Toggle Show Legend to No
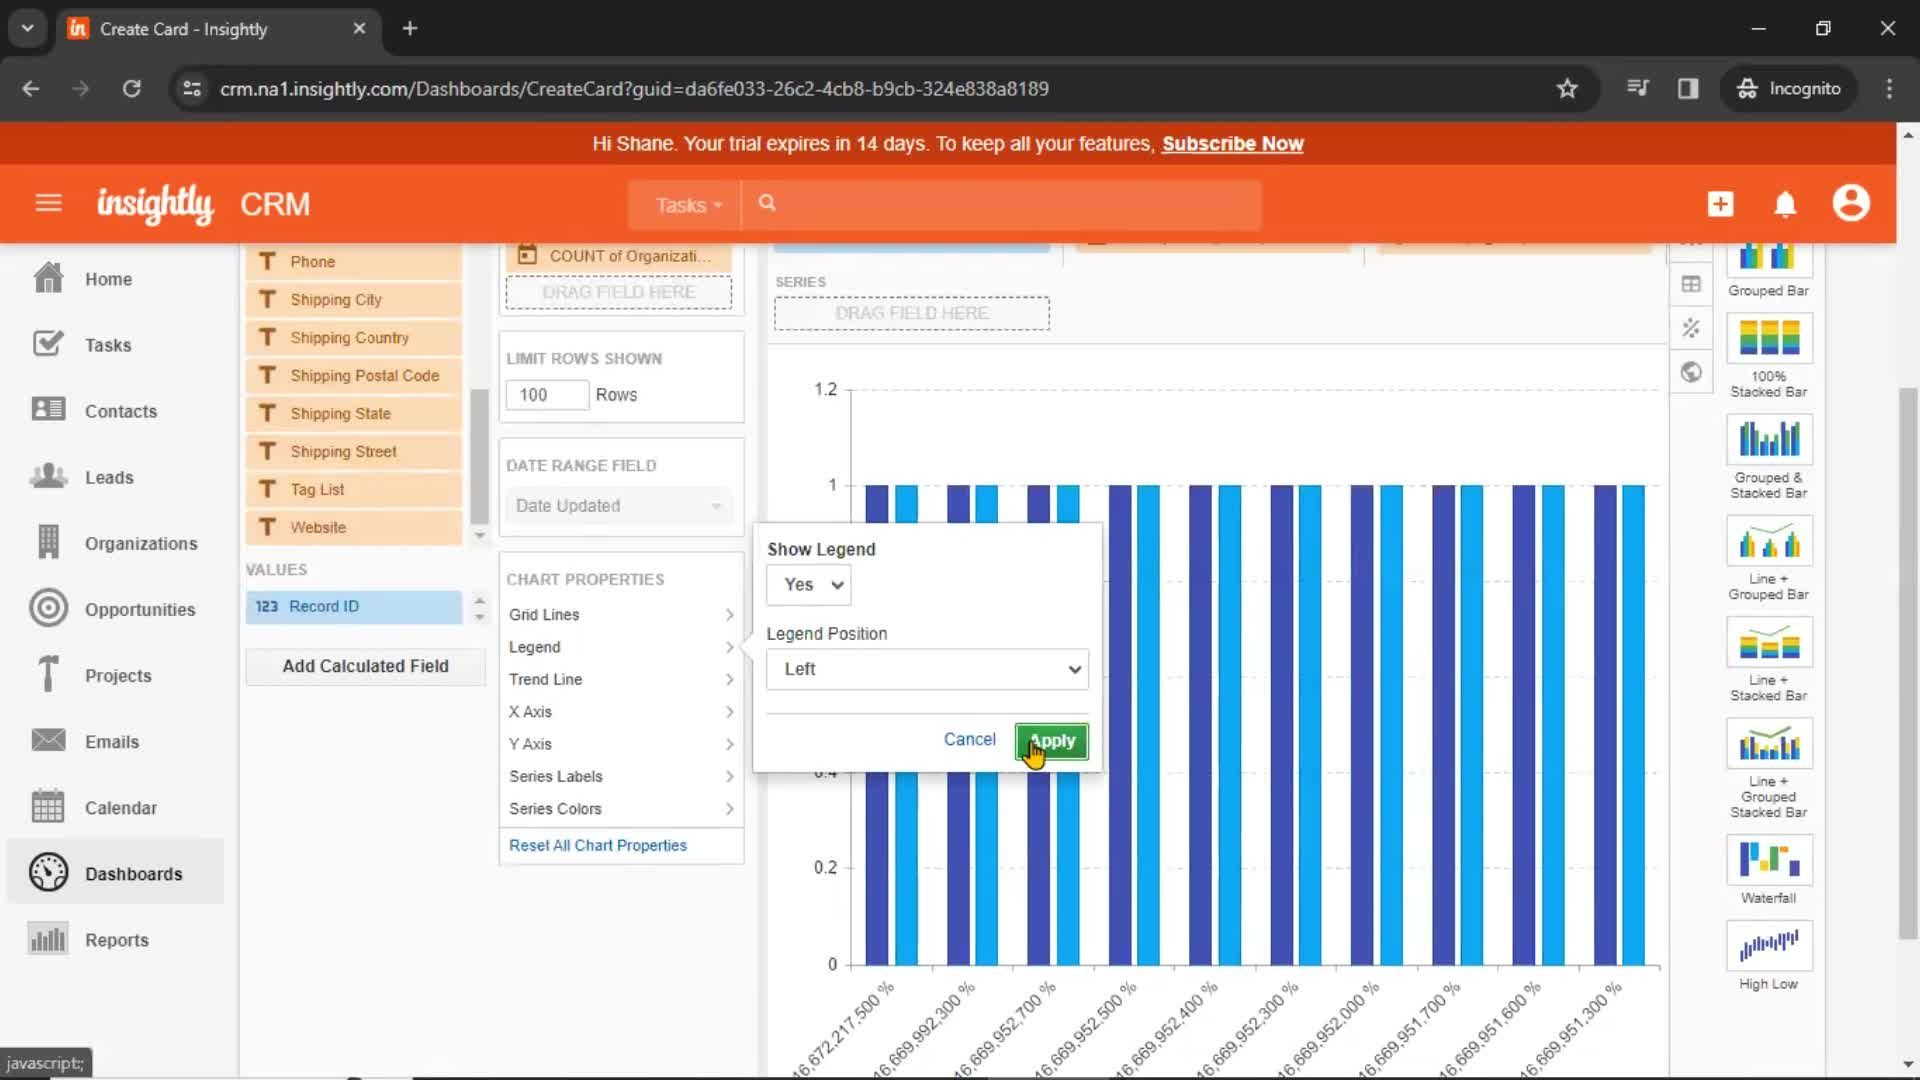The width and height of the screenshot is (1920, 1080). 807,584
